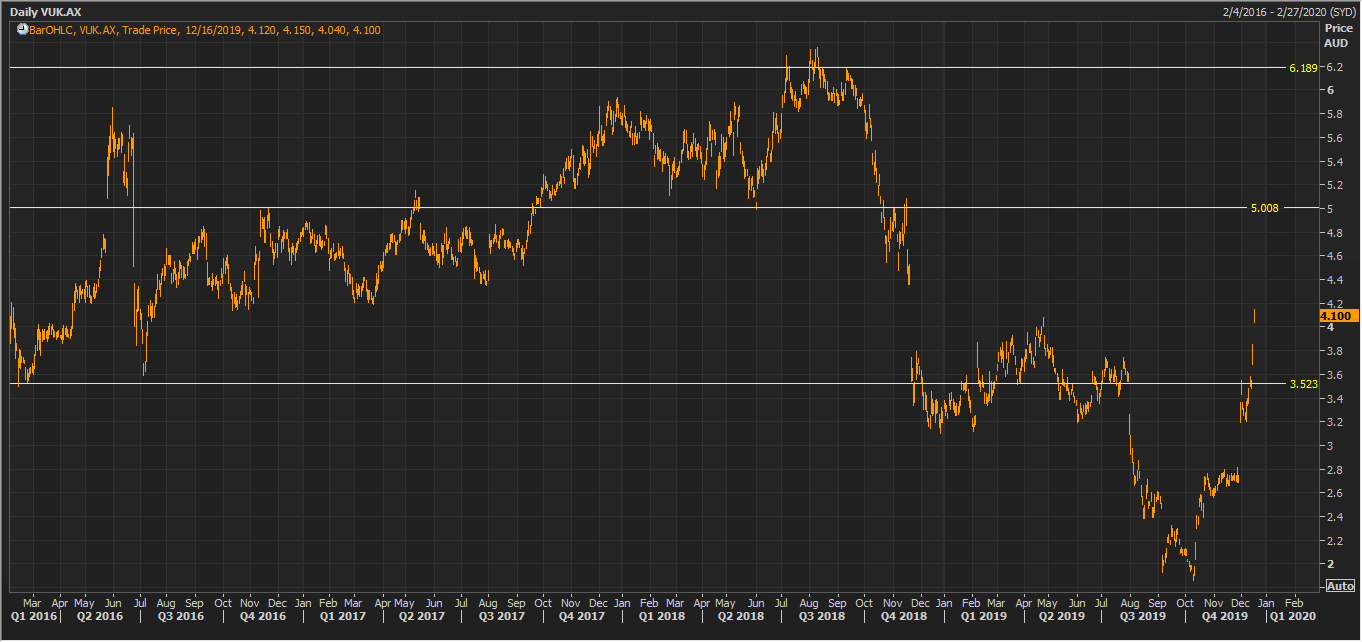Click the 4.8 price axis value
Screen dimensions: 1362x642
[x=1334, y=233]
